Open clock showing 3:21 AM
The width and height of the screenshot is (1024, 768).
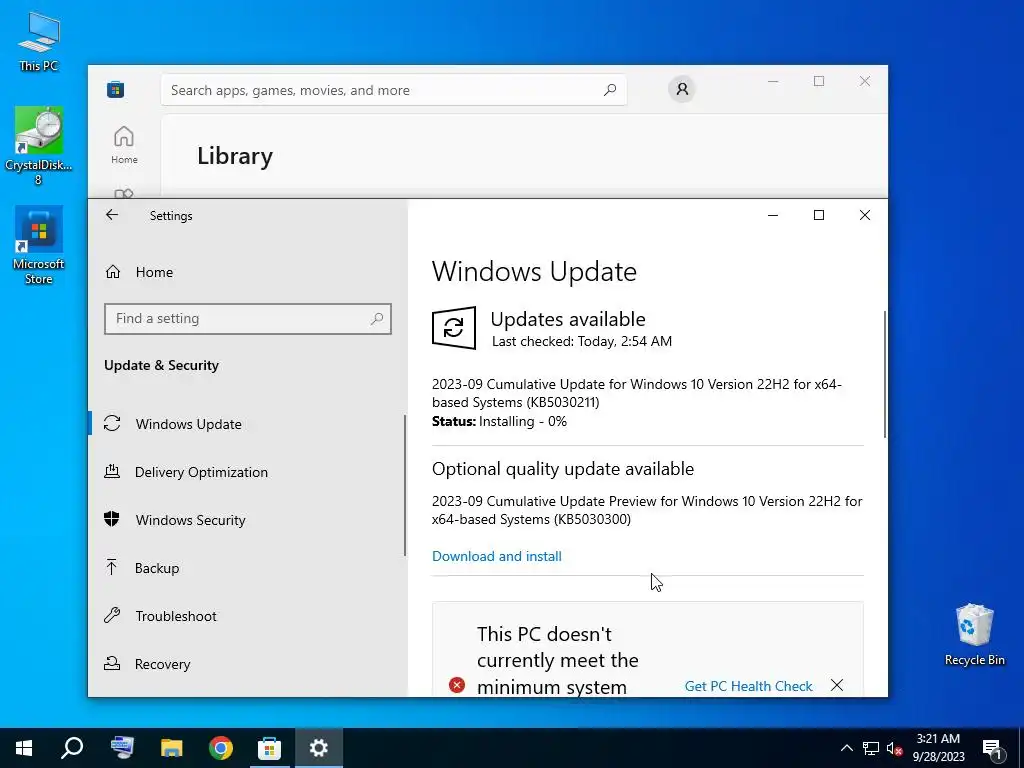[x=938, y=748]
